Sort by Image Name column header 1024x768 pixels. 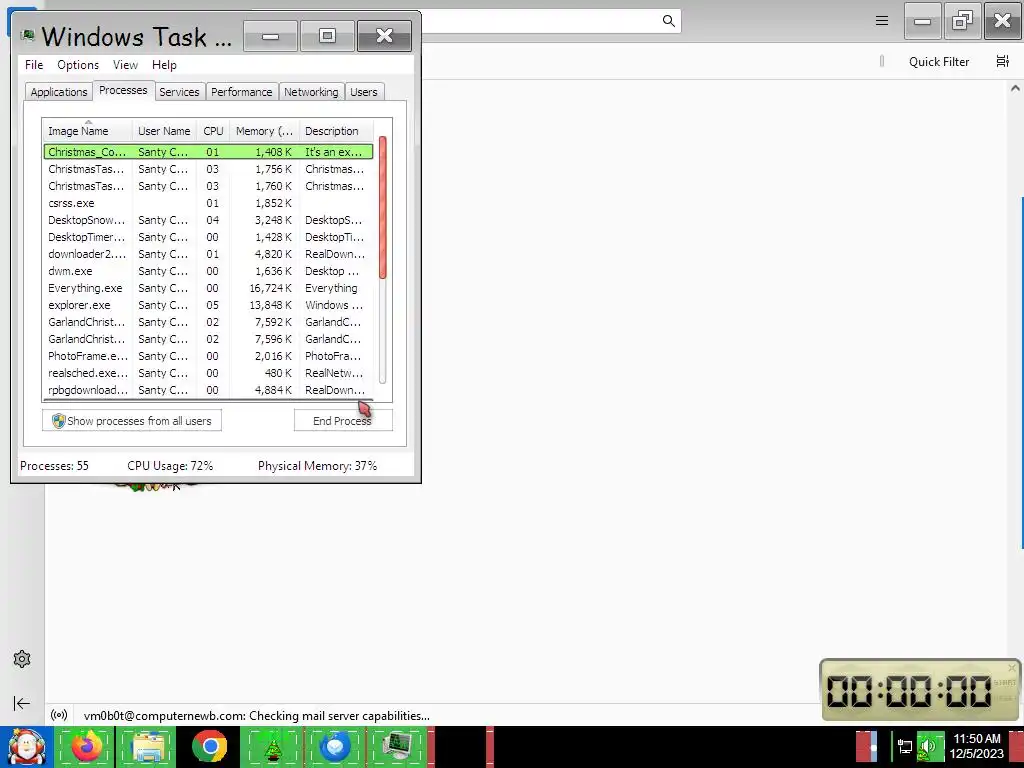point(88,131)
